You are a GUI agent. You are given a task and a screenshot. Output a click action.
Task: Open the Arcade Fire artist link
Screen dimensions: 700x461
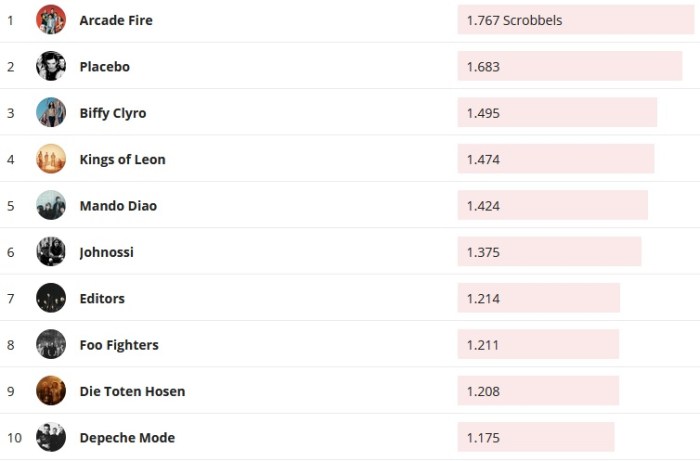pos(116,20)
